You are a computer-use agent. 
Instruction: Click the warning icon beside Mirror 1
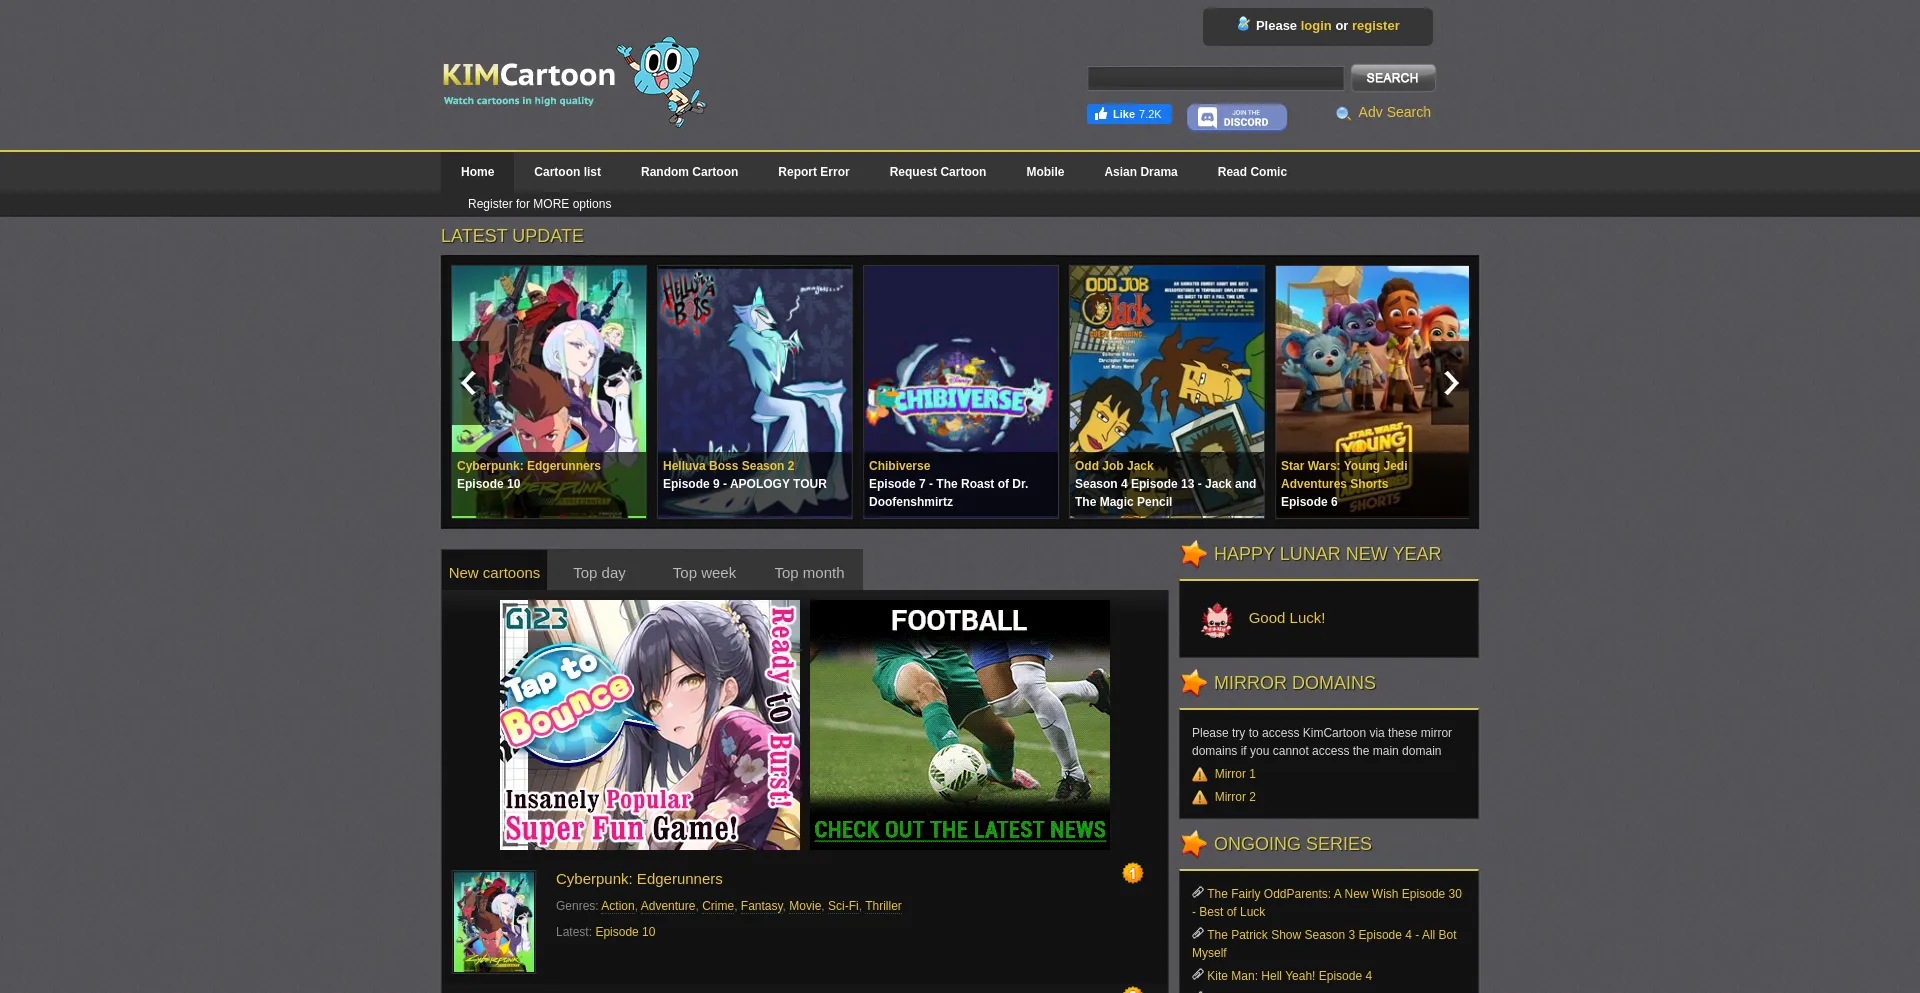pyautogui.click(x=1200, y=774)
